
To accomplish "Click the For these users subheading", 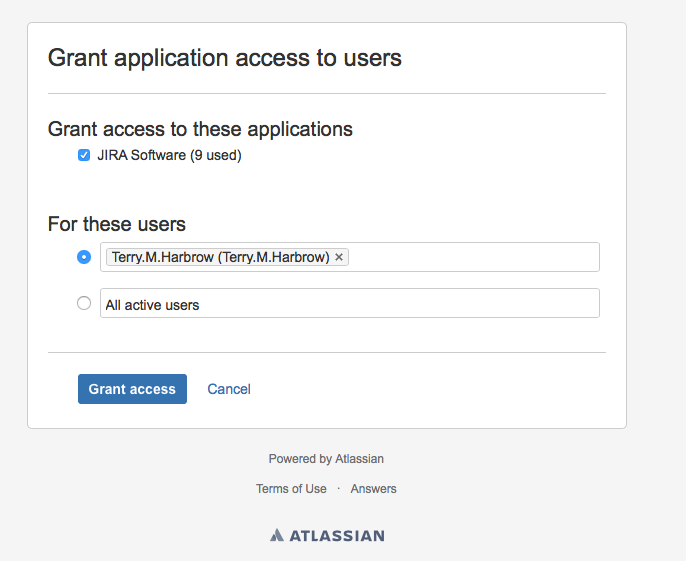I will click(x=117, y=224).
